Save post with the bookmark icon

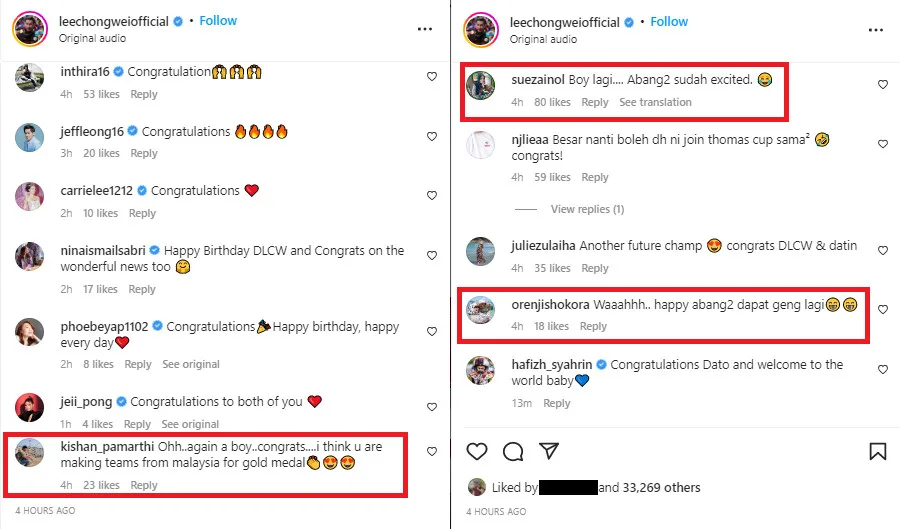tap(877, 451)
